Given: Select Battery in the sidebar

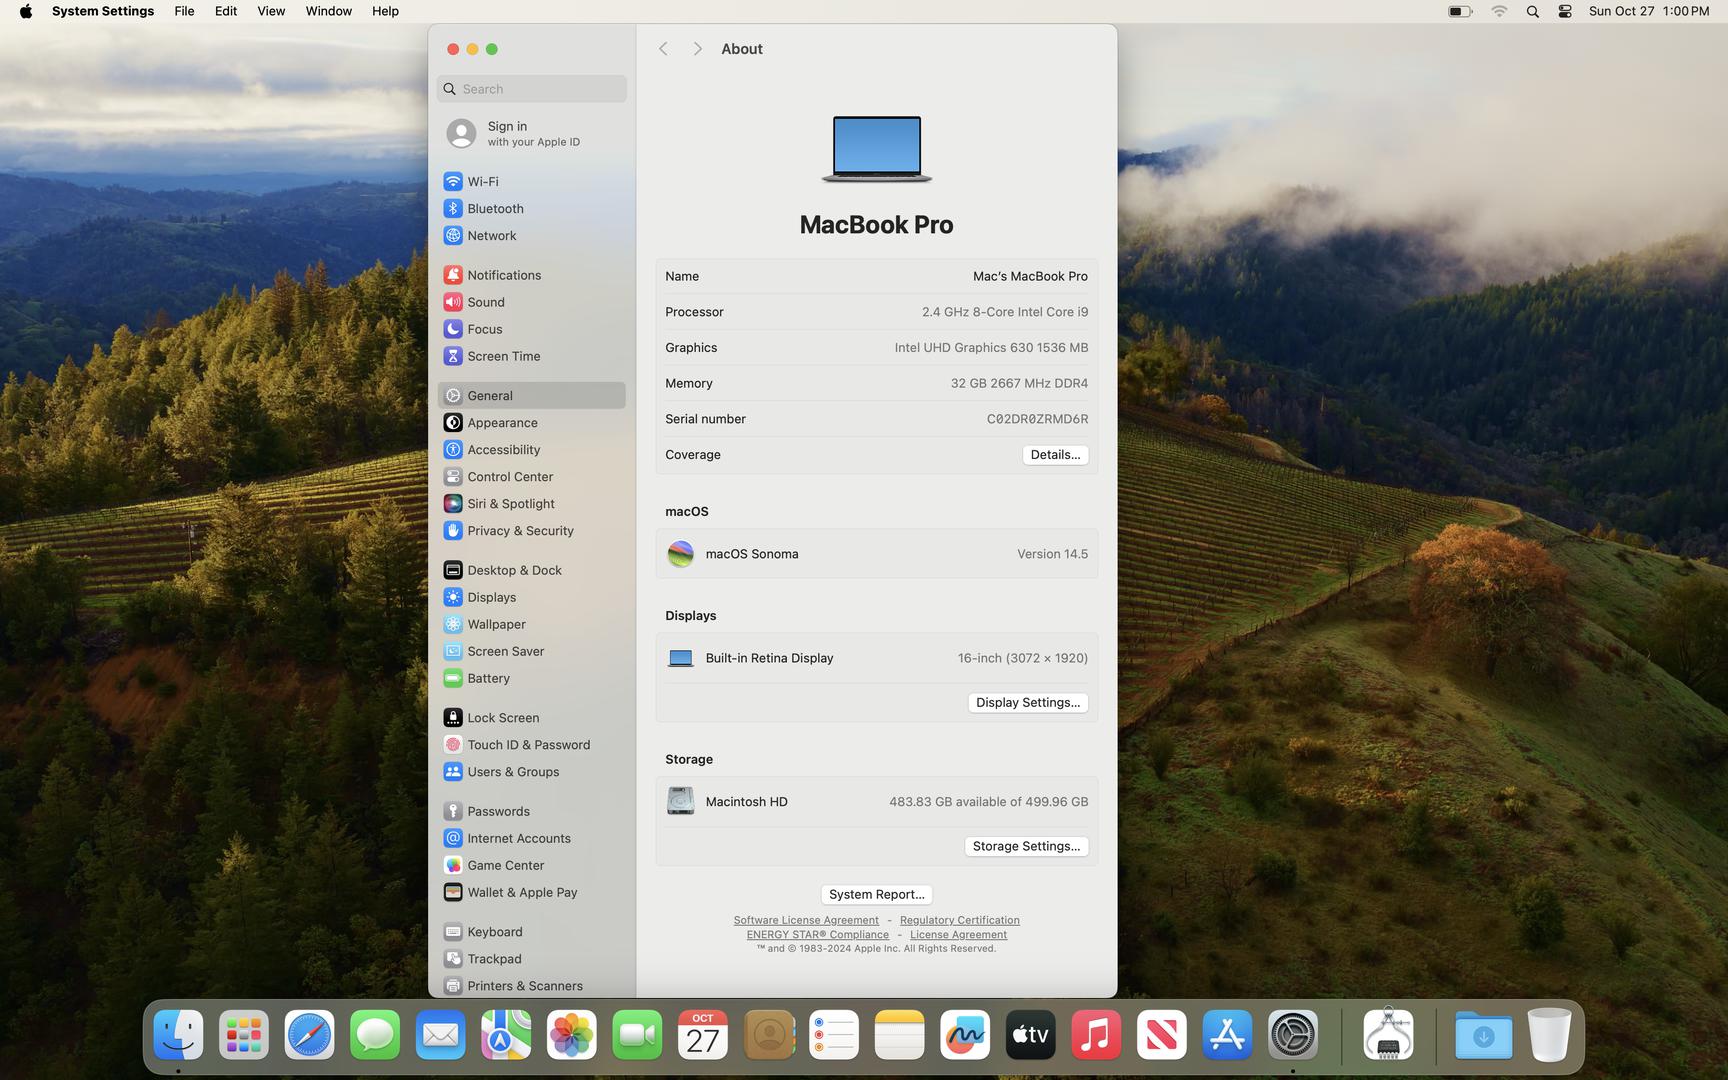Looking at the screenshot, I should (488, 678).
